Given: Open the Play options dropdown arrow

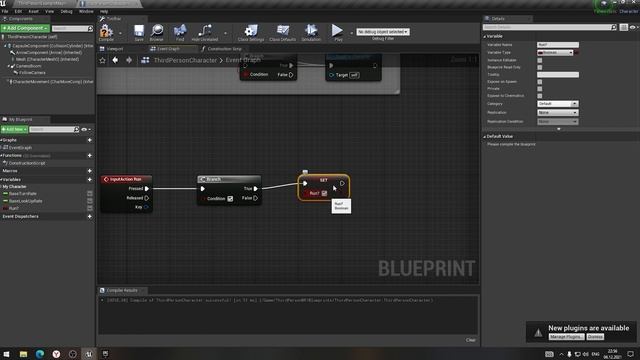Looking at the screenshot, I should click(x=351, y=33).
